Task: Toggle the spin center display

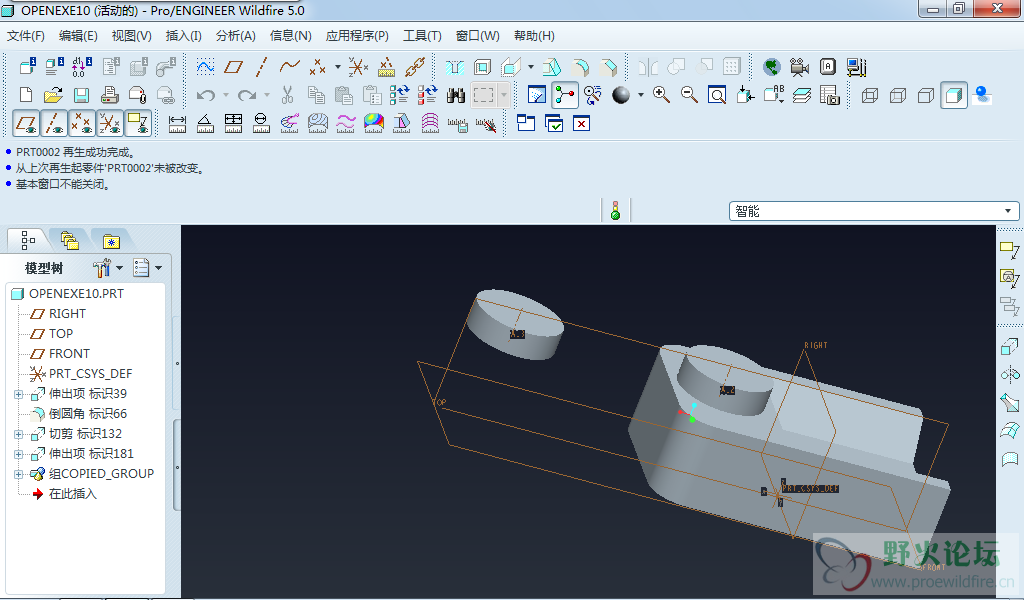Action: pyautogui.click(x=565, y=95)
